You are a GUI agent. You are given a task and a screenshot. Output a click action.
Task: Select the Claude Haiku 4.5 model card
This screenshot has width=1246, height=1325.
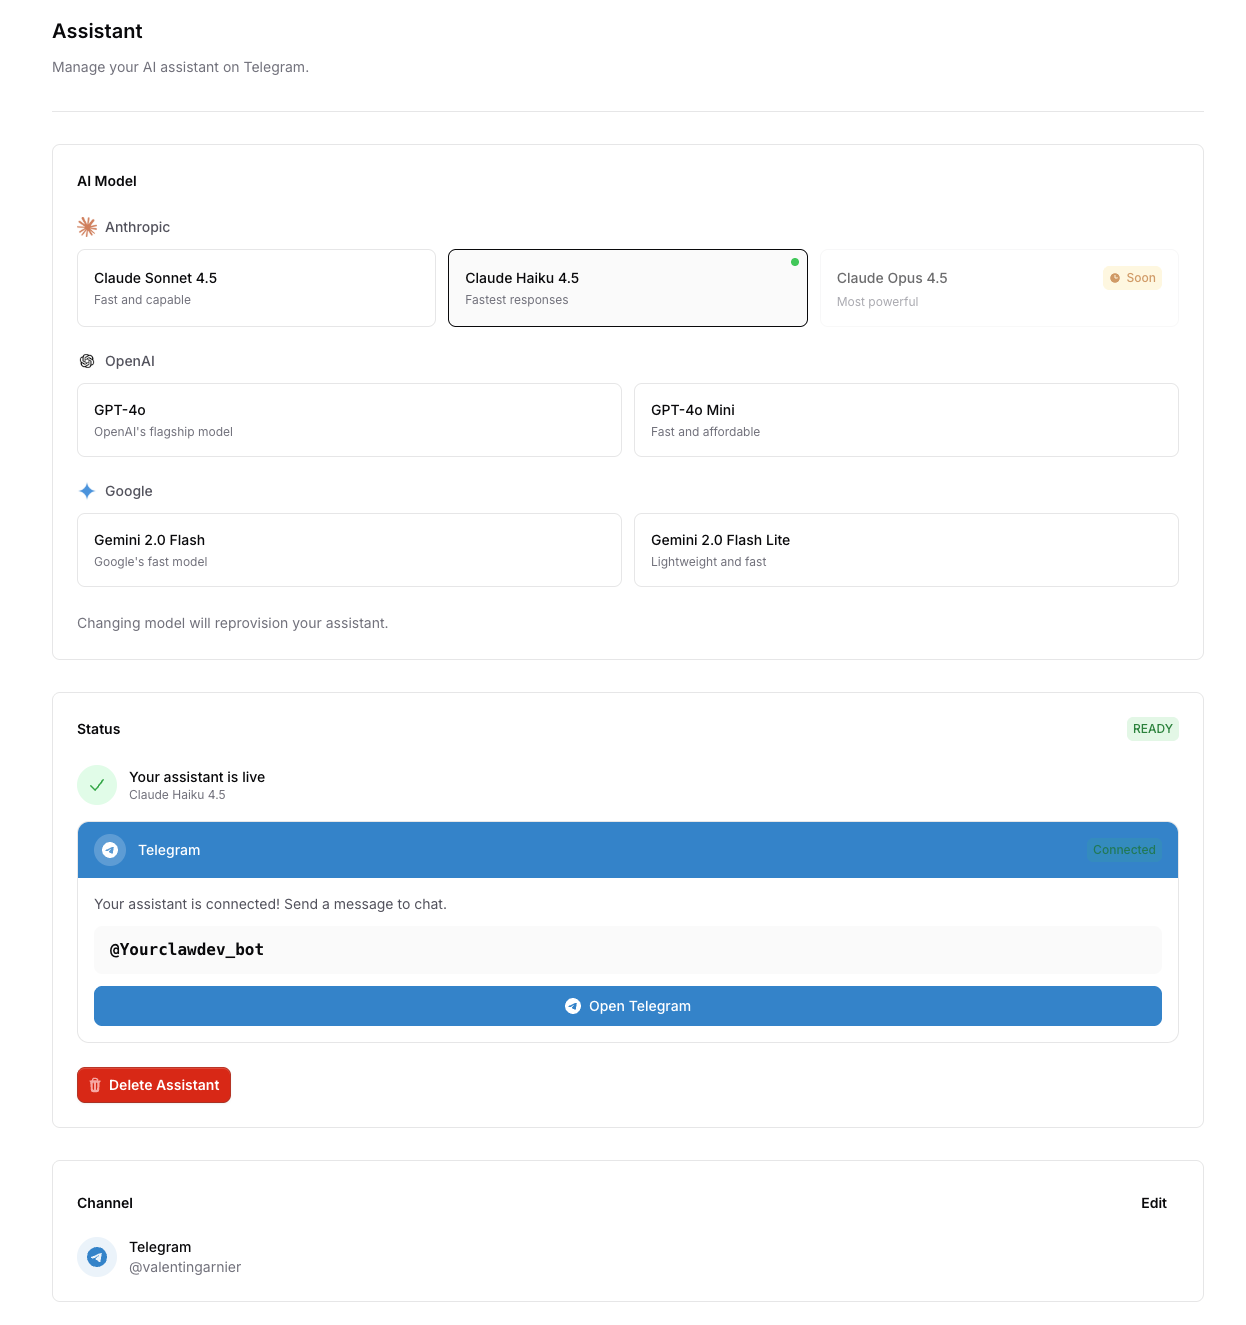628,288
